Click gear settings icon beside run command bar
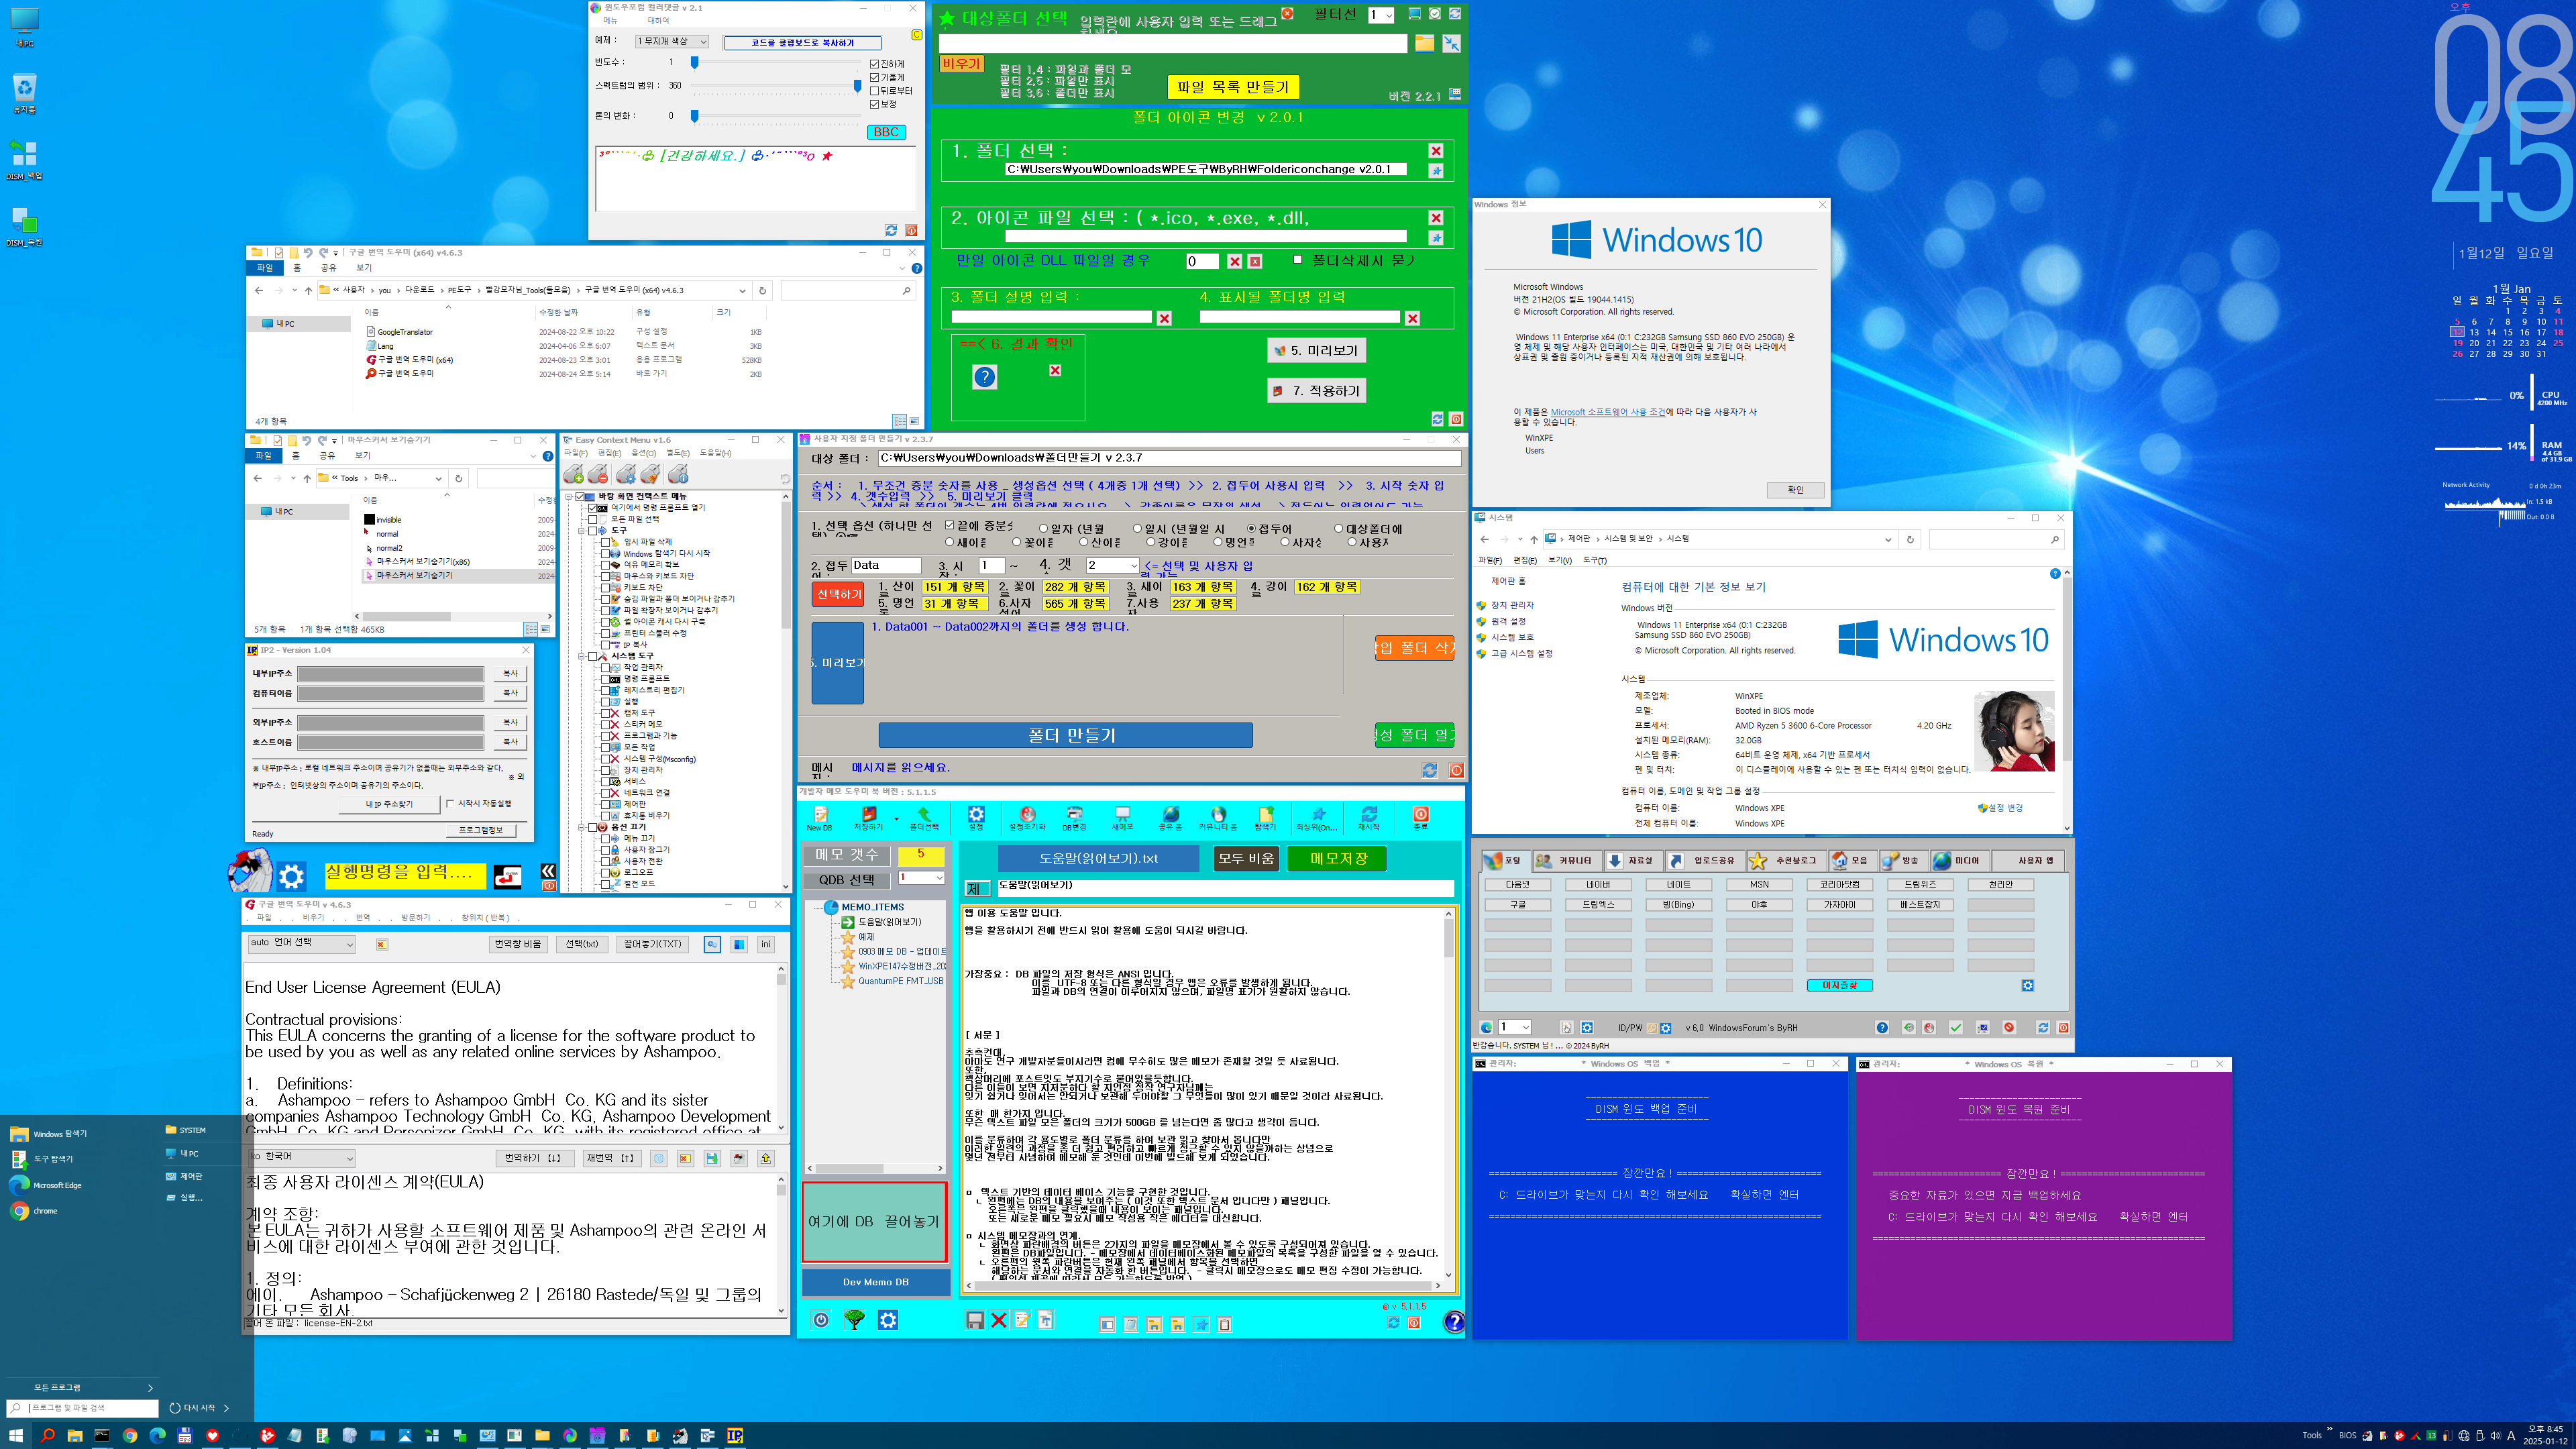Viewport: 2576px width, 1449px height. pos(291,877)
